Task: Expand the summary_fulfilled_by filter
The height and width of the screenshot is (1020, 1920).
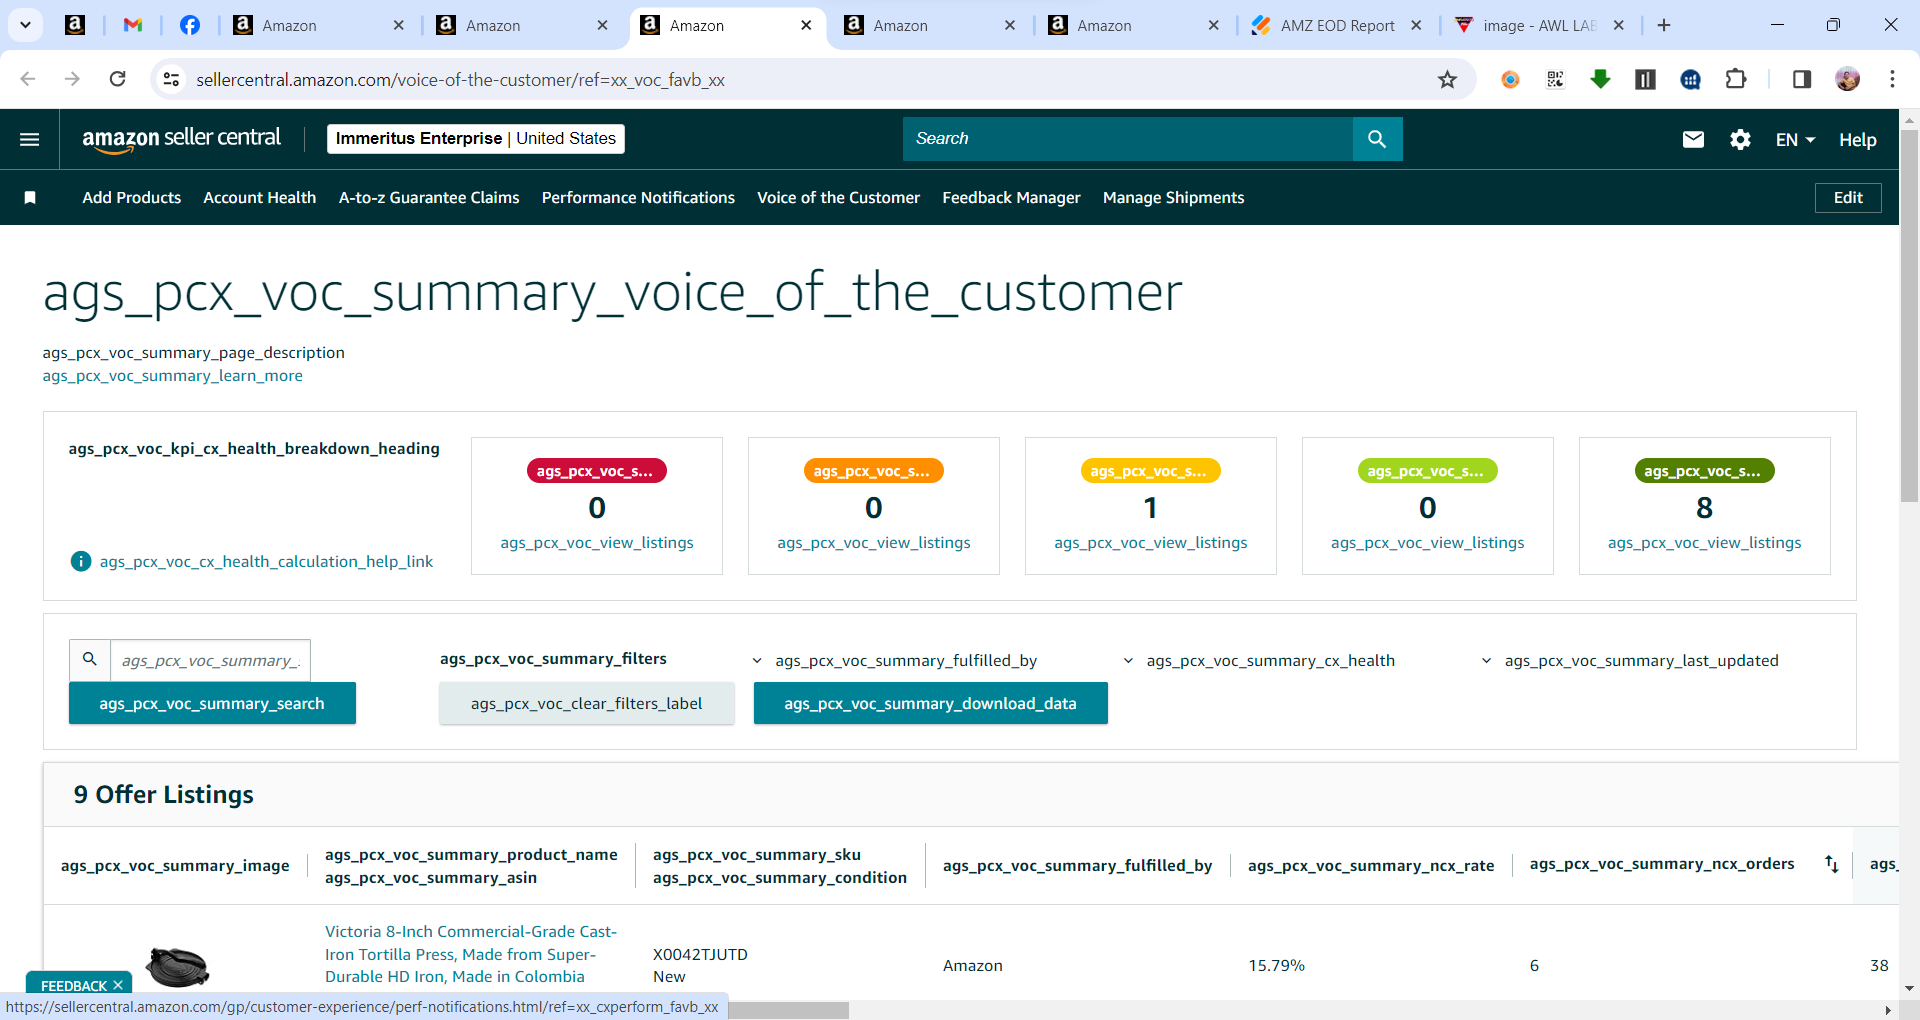Action: [x=894, y=661]
